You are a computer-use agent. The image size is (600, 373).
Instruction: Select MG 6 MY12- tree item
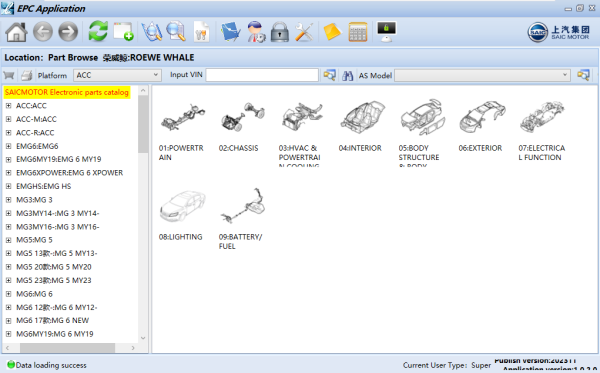[x=57, y=307]
